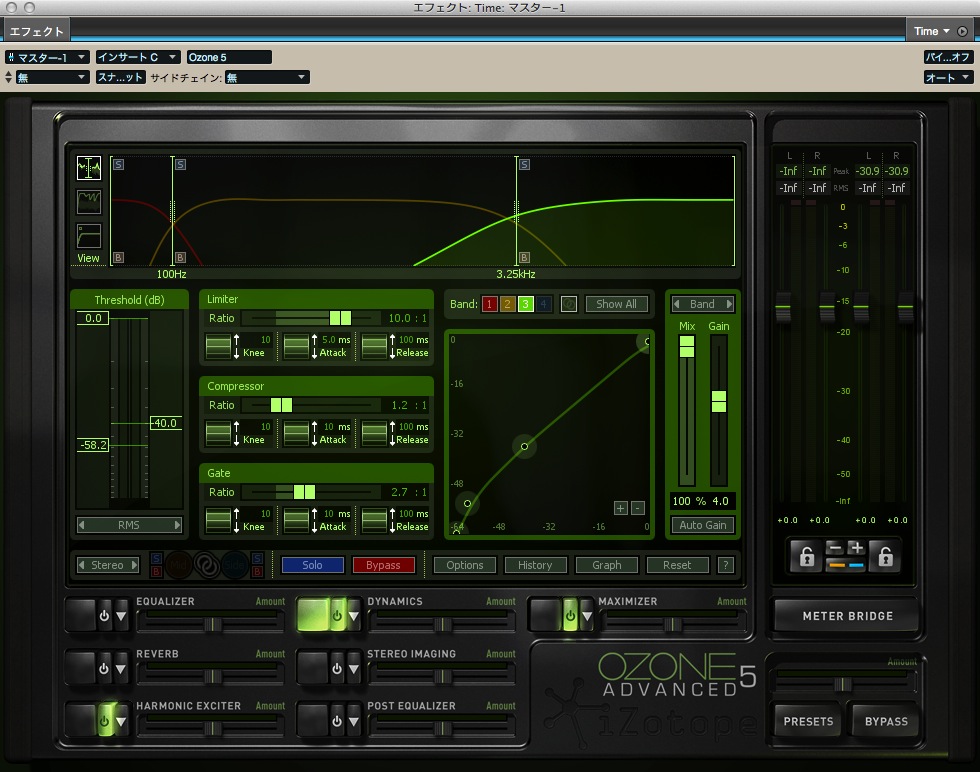Click the right arrow of the RMS selector
This screenshot has height=772, width=980.
coord(177,525)
